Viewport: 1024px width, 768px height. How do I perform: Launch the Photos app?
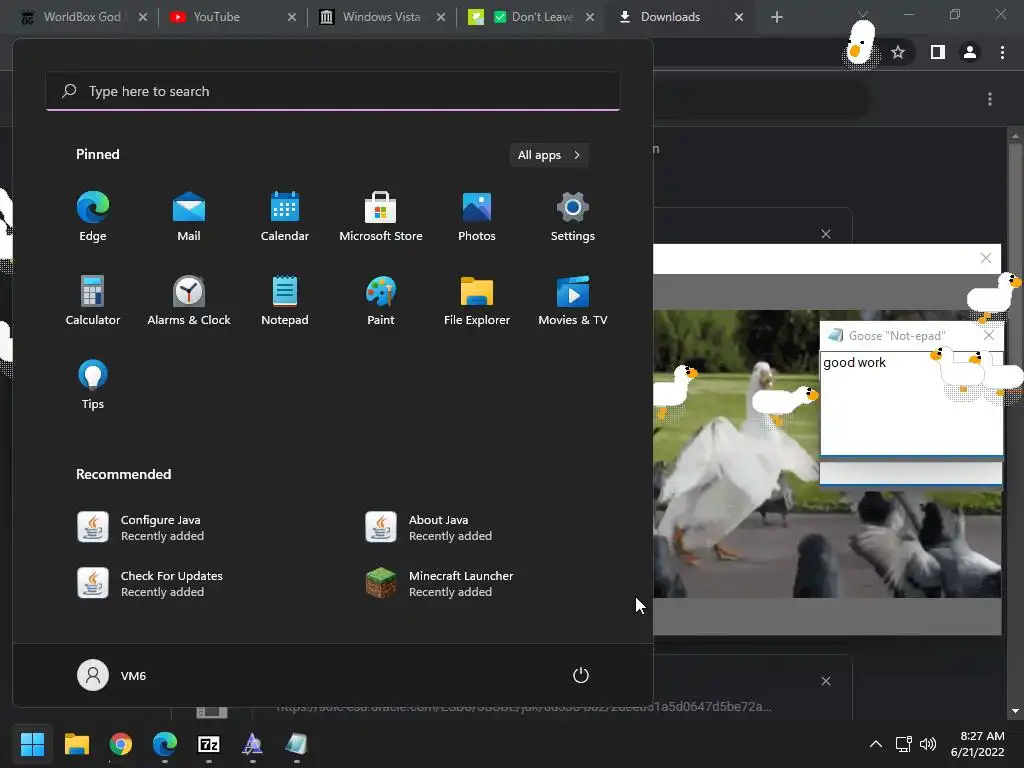pyautogui.click(x=477, y=217)
